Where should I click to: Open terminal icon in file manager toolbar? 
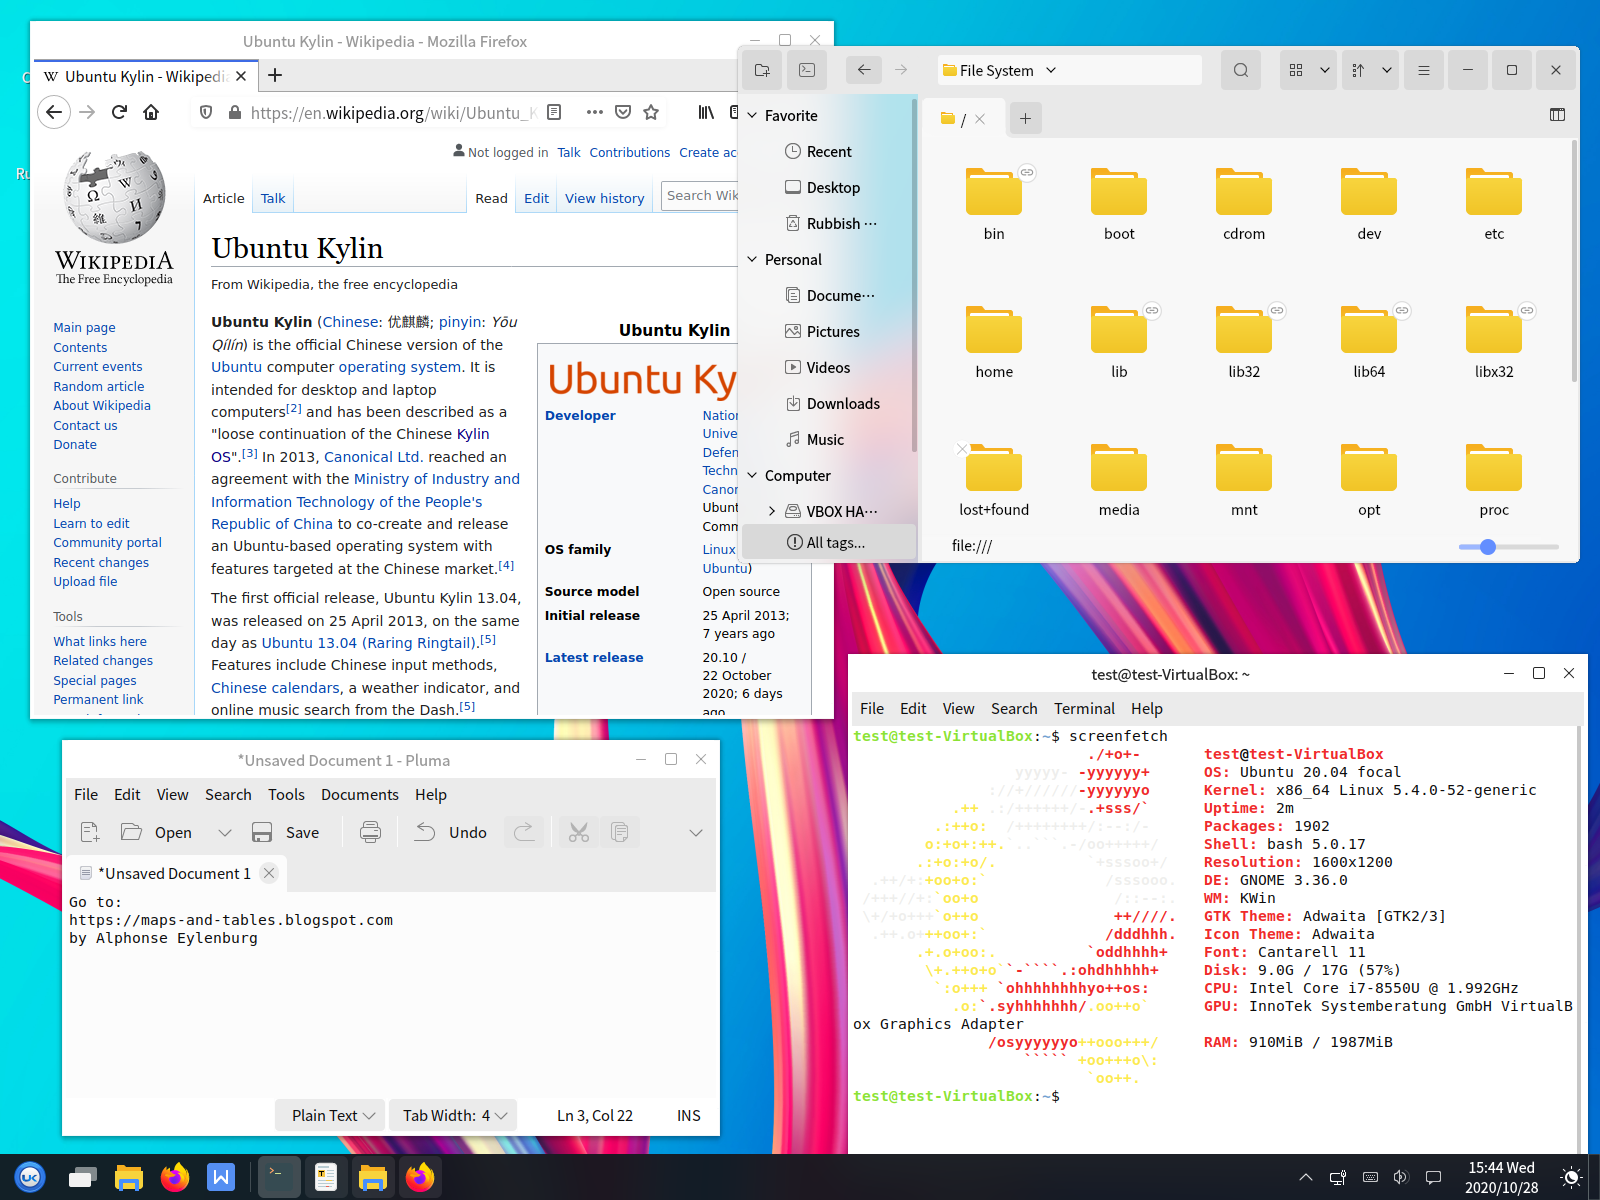[x=807, y=70]
